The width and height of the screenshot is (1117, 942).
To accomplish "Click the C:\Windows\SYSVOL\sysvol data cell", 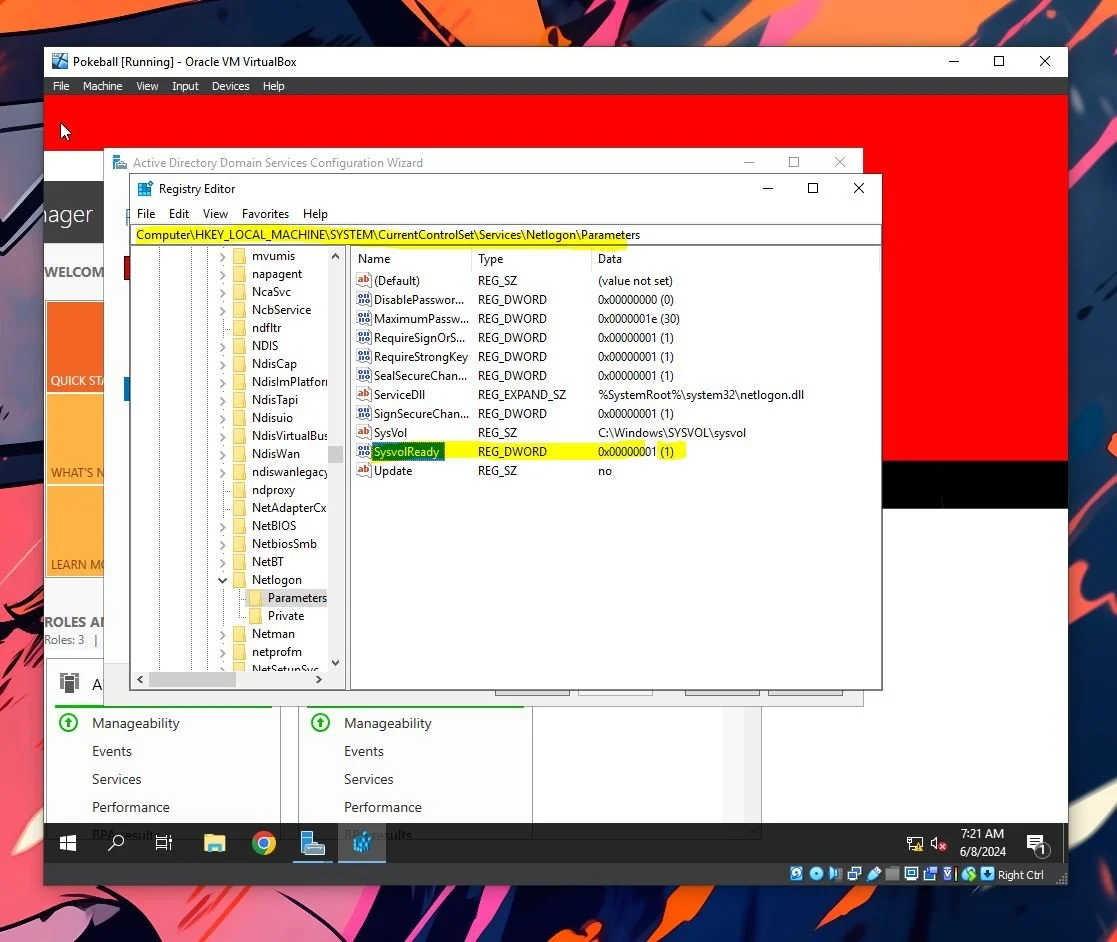I will coord(672,433).
